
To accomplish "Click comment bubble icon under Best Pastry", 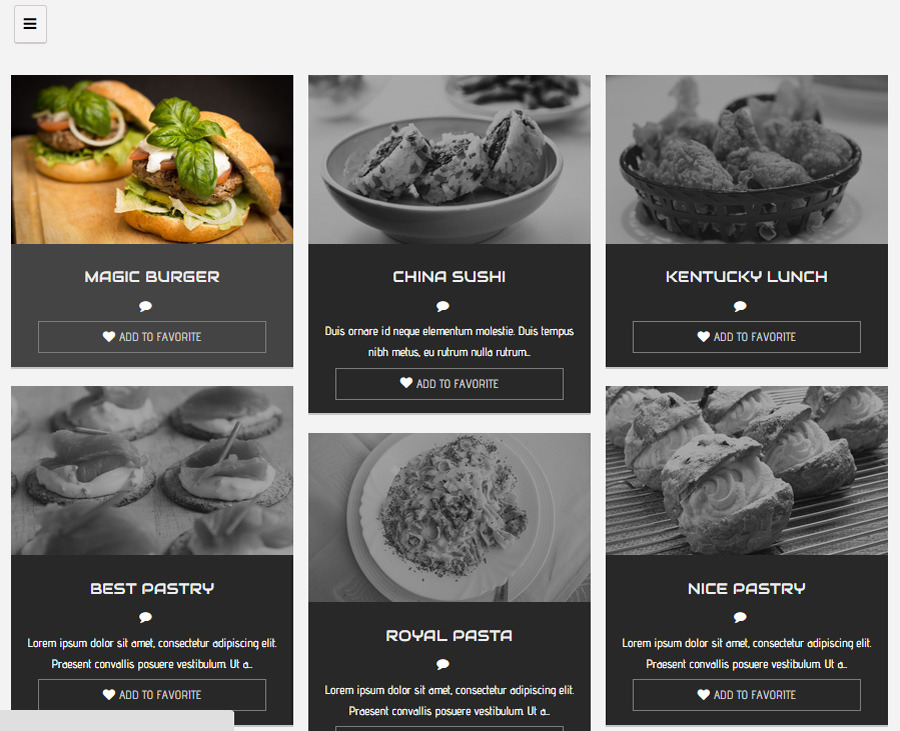I will pyautogui.click(x=146, y=617).
